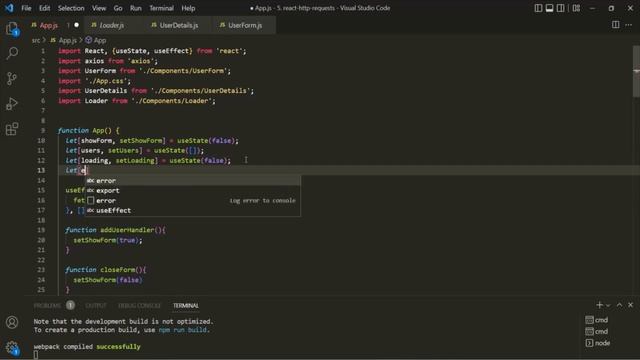
Task: Open the Manage gear icon
Action: pos(12,347)
